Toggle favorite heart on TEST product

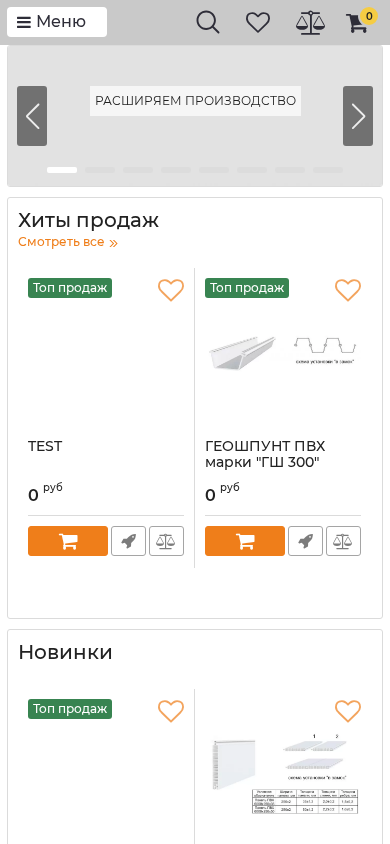[171, 290]
